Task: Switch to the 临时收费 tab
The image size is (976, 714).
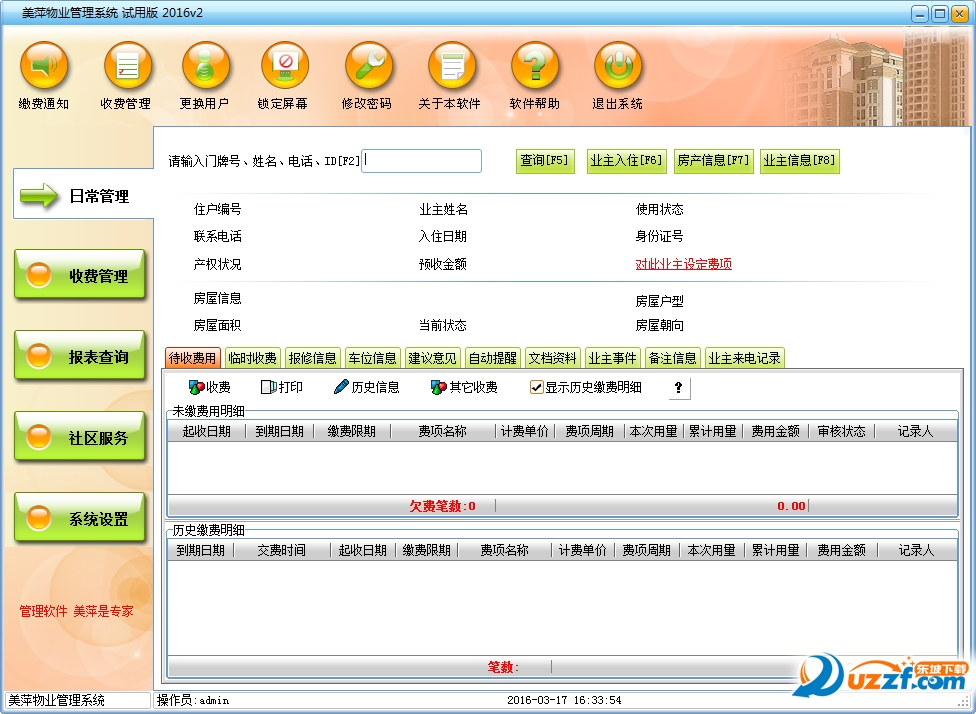Action: [253, 358]
